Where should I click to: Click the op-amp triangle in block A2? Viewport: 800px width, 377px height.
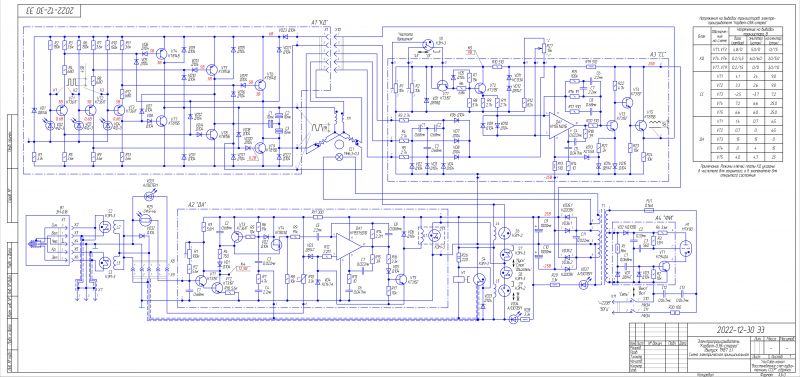click(x=349, y=246)
